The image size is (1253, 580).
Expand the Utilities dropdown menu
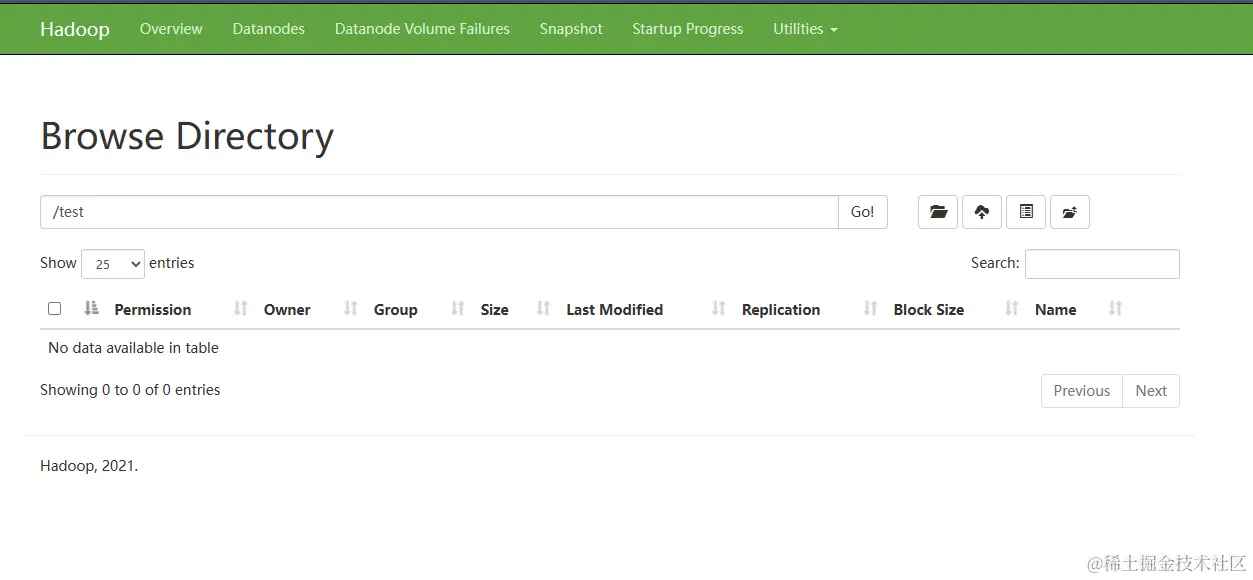pos(805,29)
